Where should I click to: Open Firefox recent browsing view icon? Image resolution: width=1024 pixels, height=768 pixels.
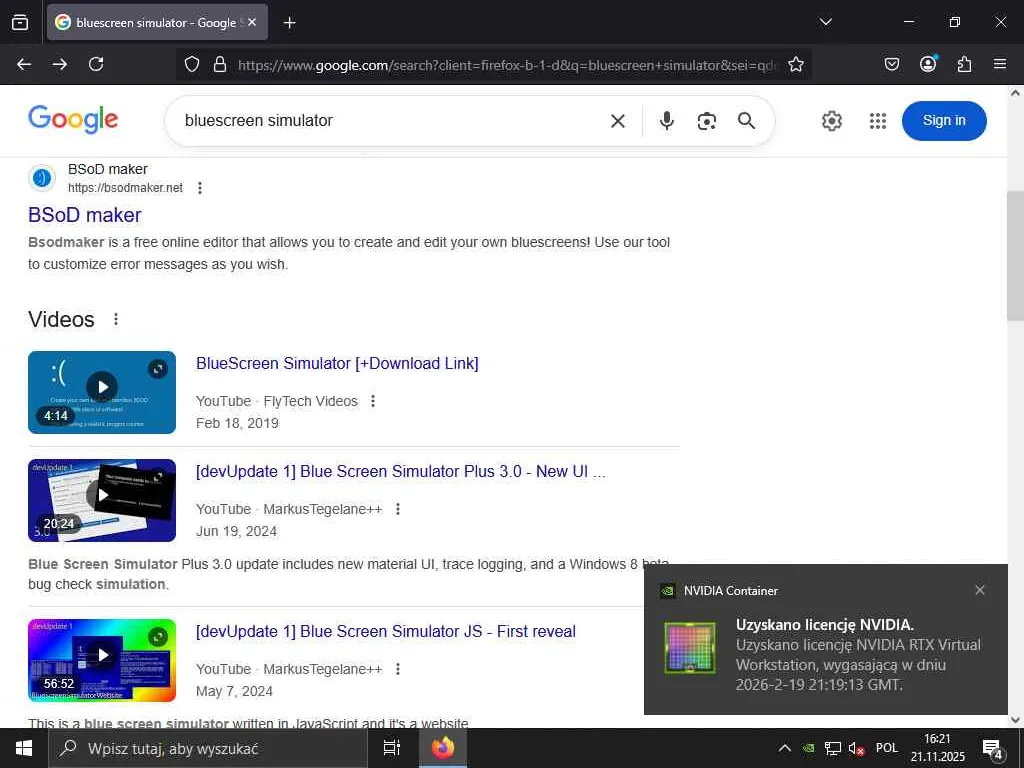[x=20, y=22]
